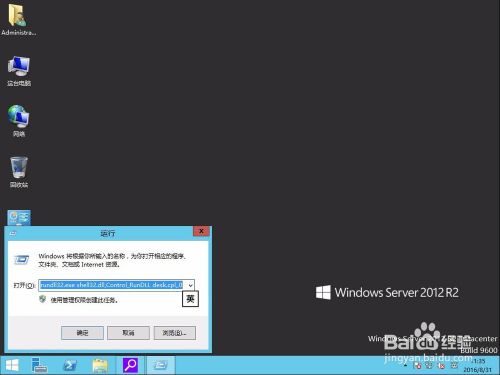Click the Run dialog title bar icon
500x375 pixels.
(13, 233)
